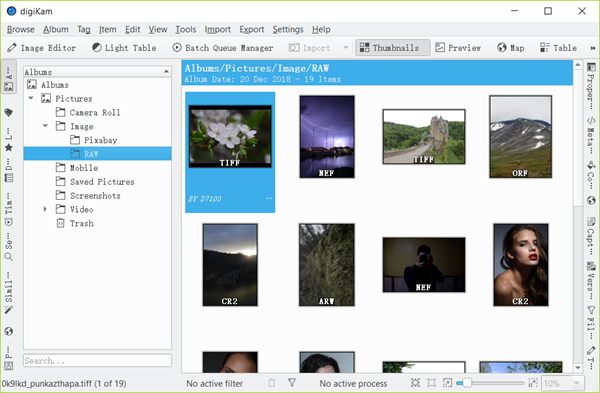Click the flower thumbnail's ellipsis overlay
The height and width of the screenshot is (393, 600).
coord(269,198)
